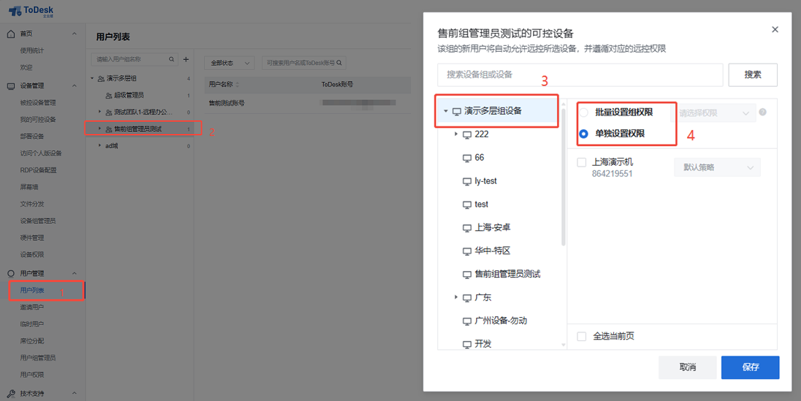The height and width of the screenshot is (401, 801).
Task: Click the wrench icon next to 技术支持
Action: [11, 394]
